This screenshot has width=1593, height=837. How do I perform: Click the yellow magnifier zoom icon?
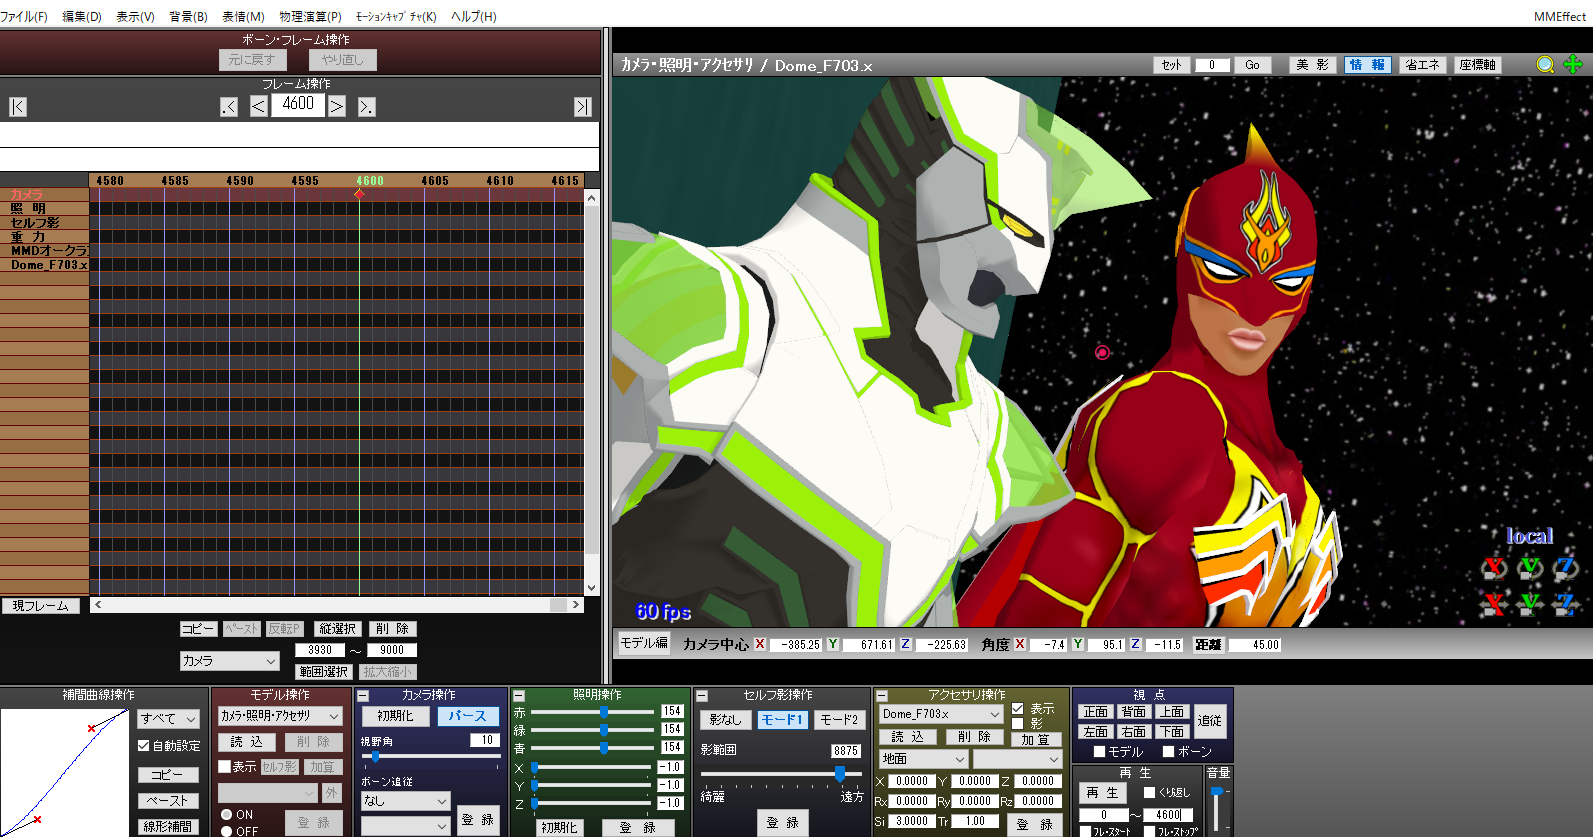coord(1545,65)
